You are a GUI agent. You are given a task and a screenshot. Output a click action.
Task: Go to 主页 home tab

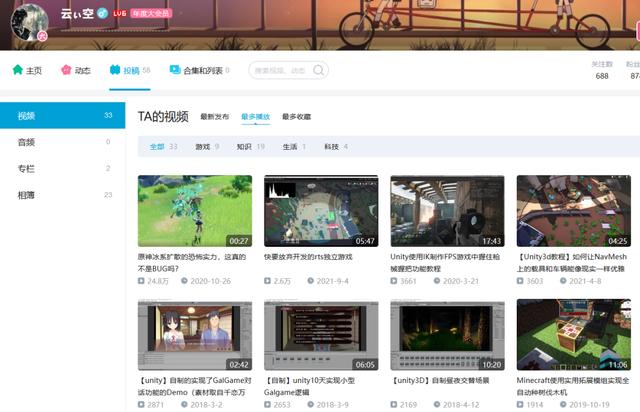[27, 71]
